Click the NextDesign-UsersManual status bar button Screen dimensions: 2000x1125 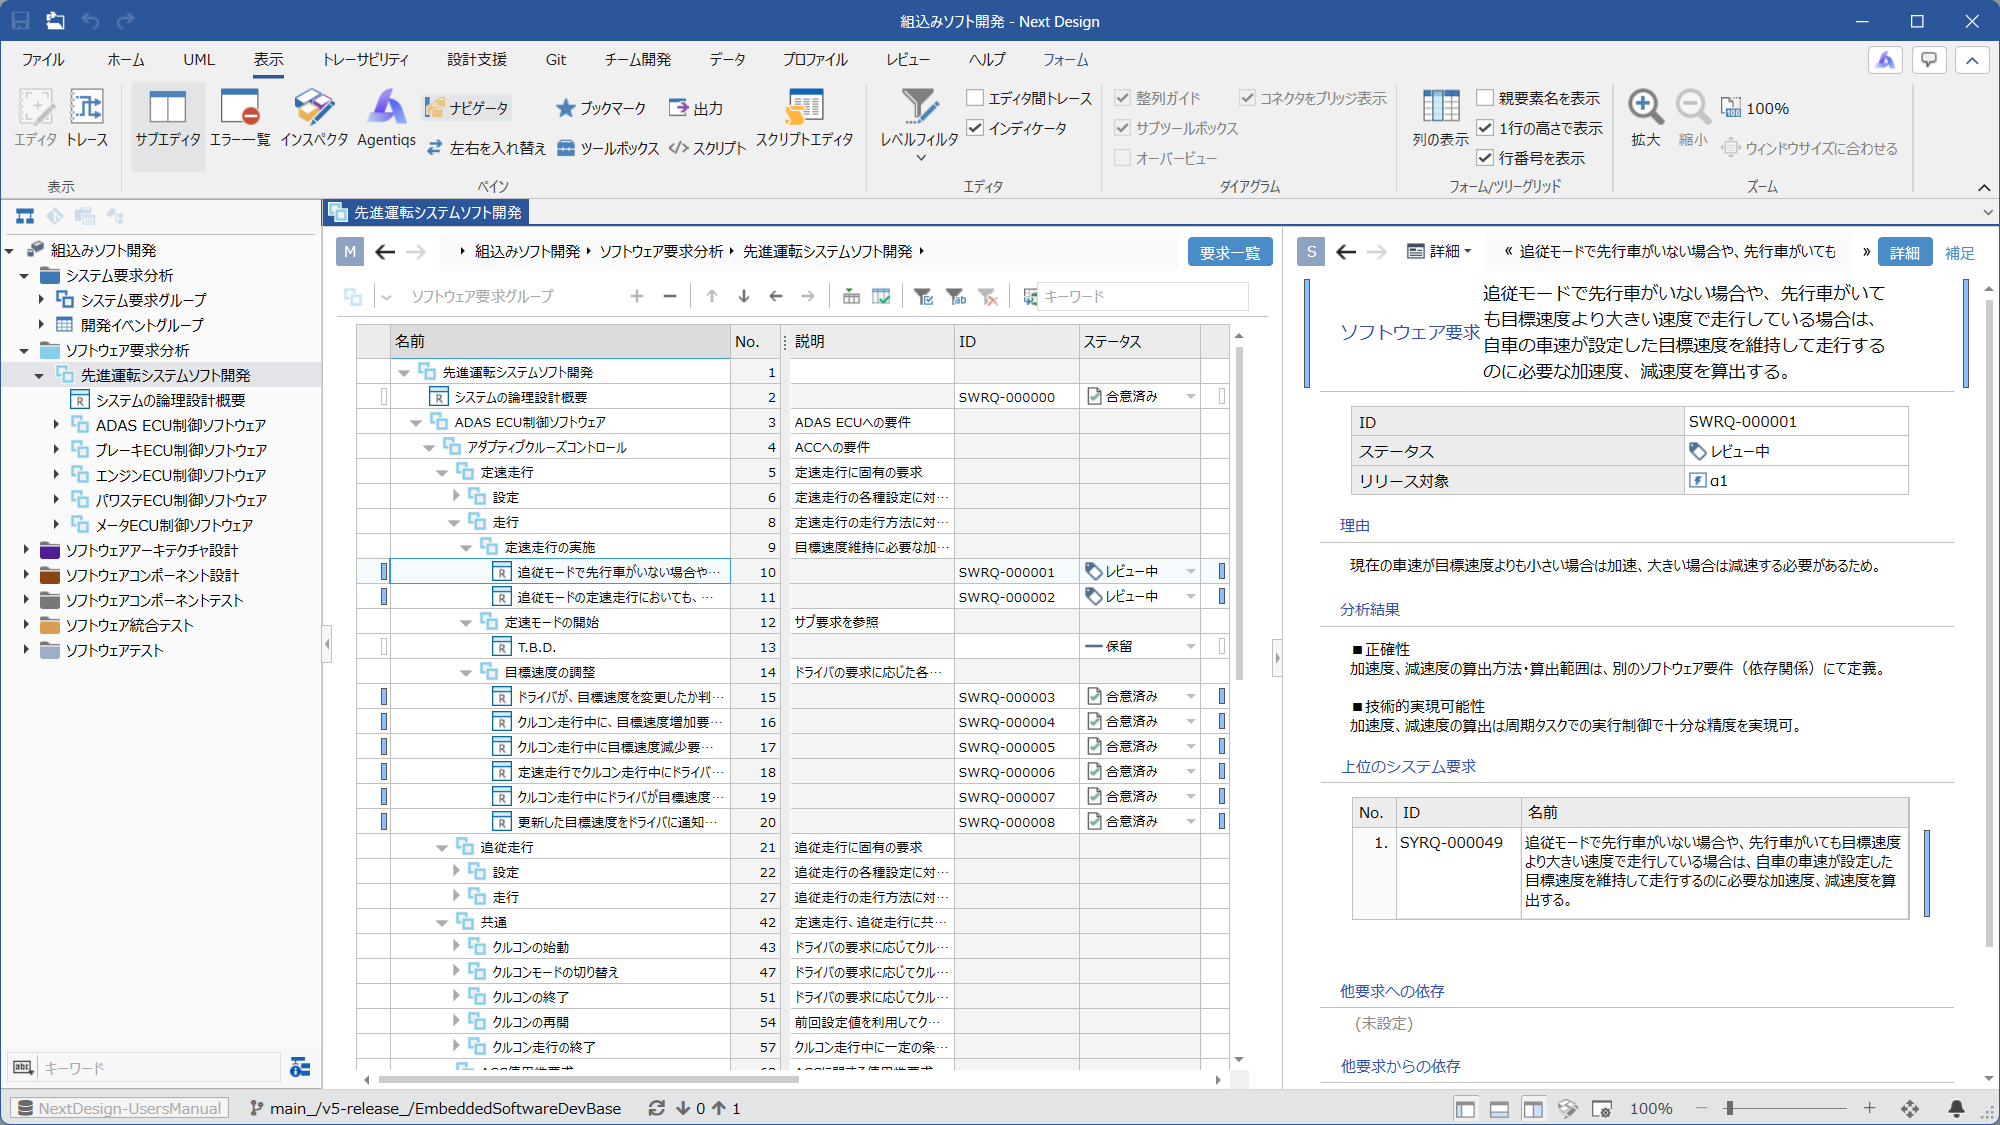pyautogui.click(x=120, y=1108)
